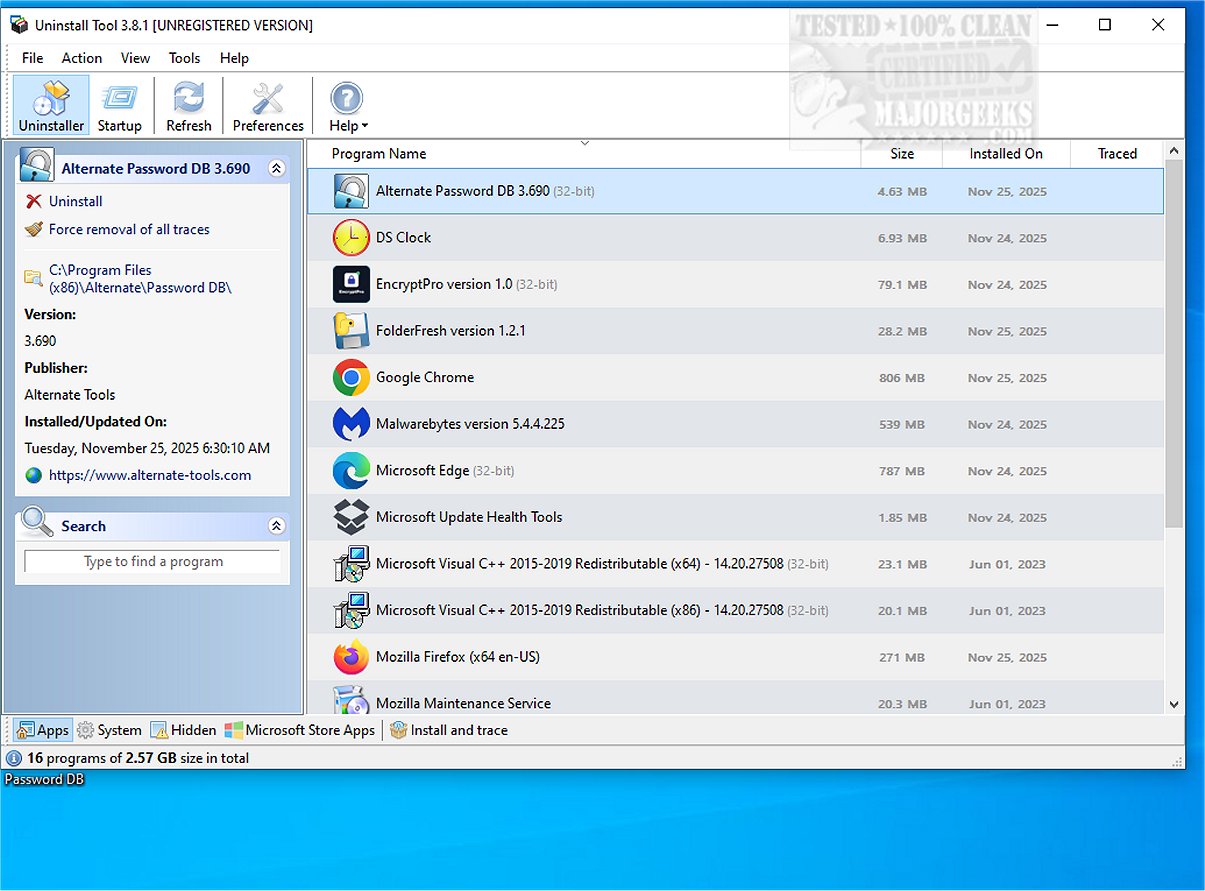Show Hidden programs
Screen dimensions: 1205x891
tap(183, 730)
